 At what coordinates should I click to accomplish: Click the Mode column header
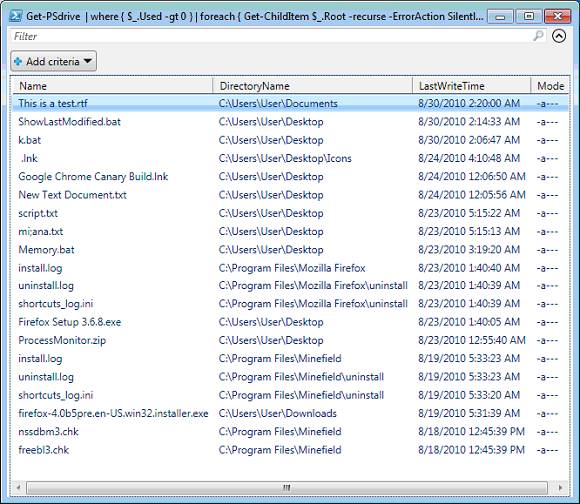pyautogui.click(x=550, y=86)
